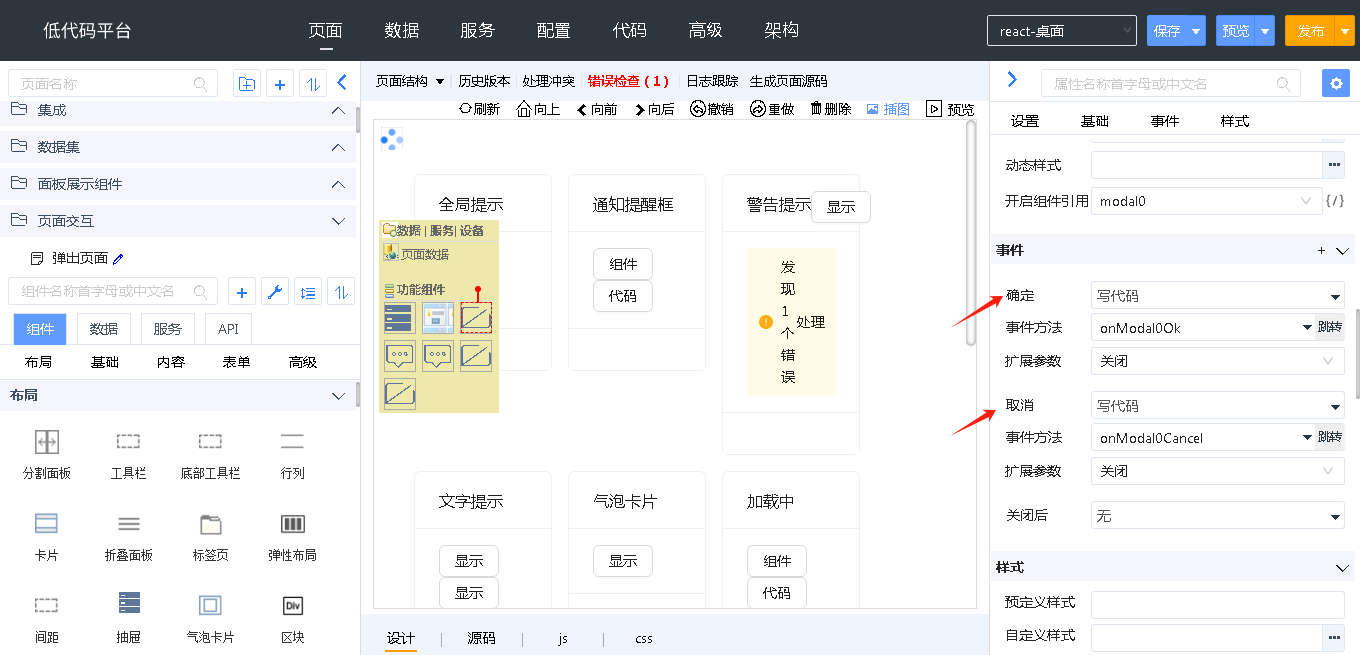
Task: Click the pencil icon next to 弹出页面
Action: point(118,258)
